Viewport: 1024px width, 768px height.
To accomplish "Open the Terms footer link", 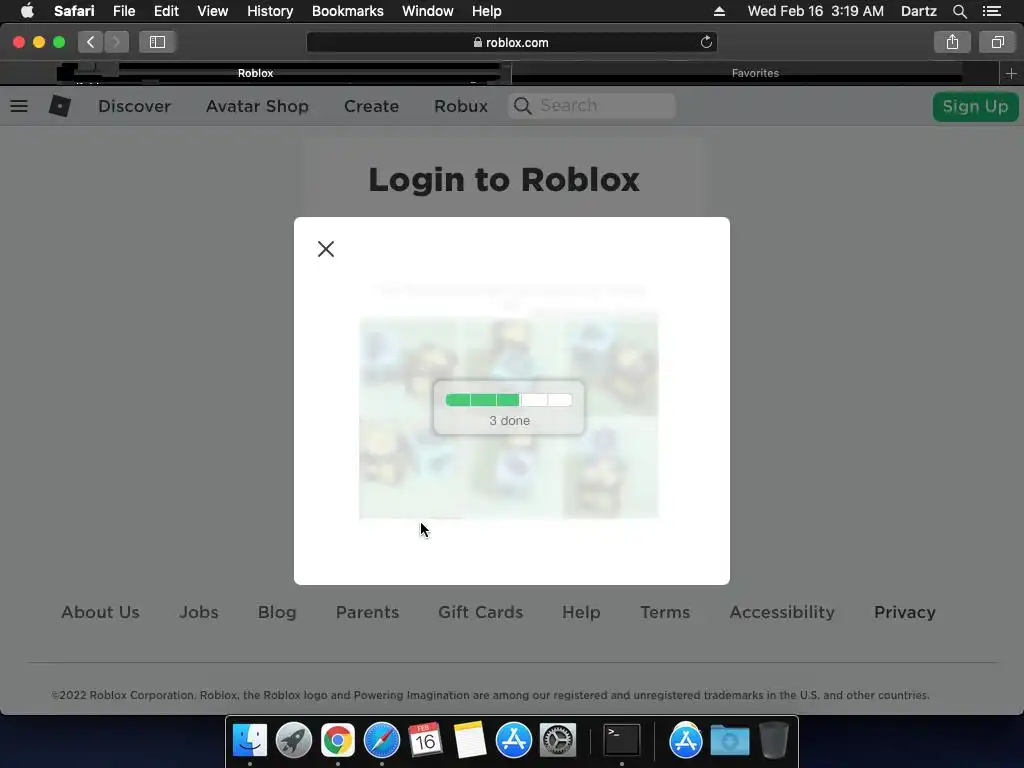I will (665, 612).
